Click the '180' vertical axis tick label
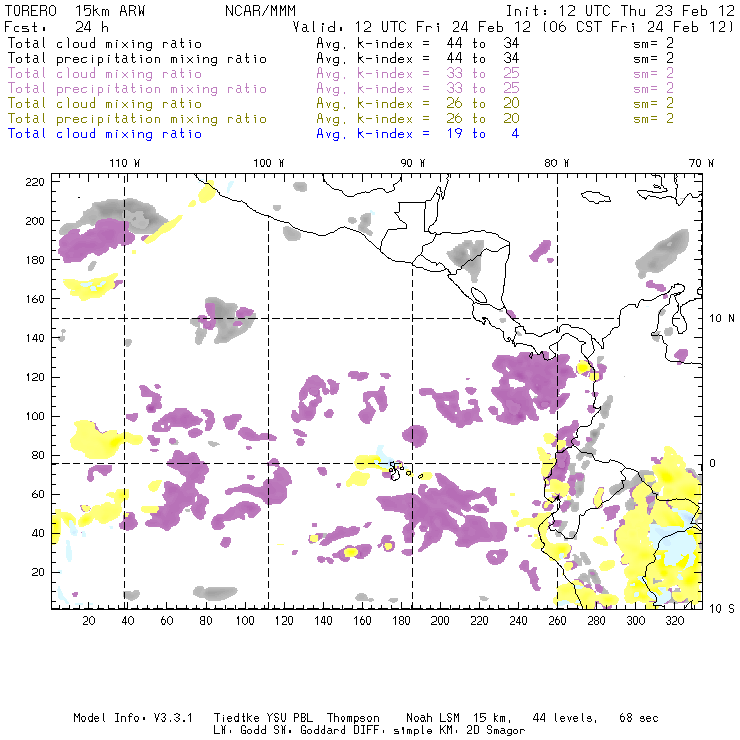 tap(35, 260)
